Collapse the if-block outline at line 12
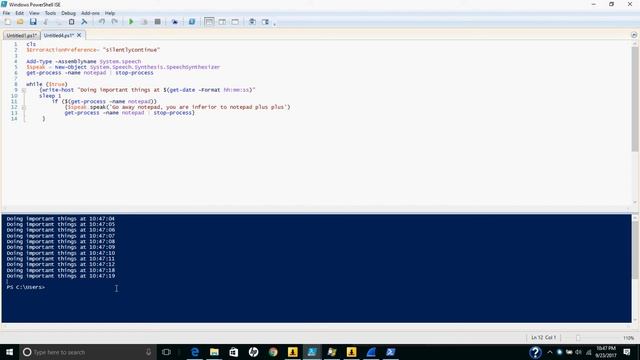The image size is (640, 360). 24,107
